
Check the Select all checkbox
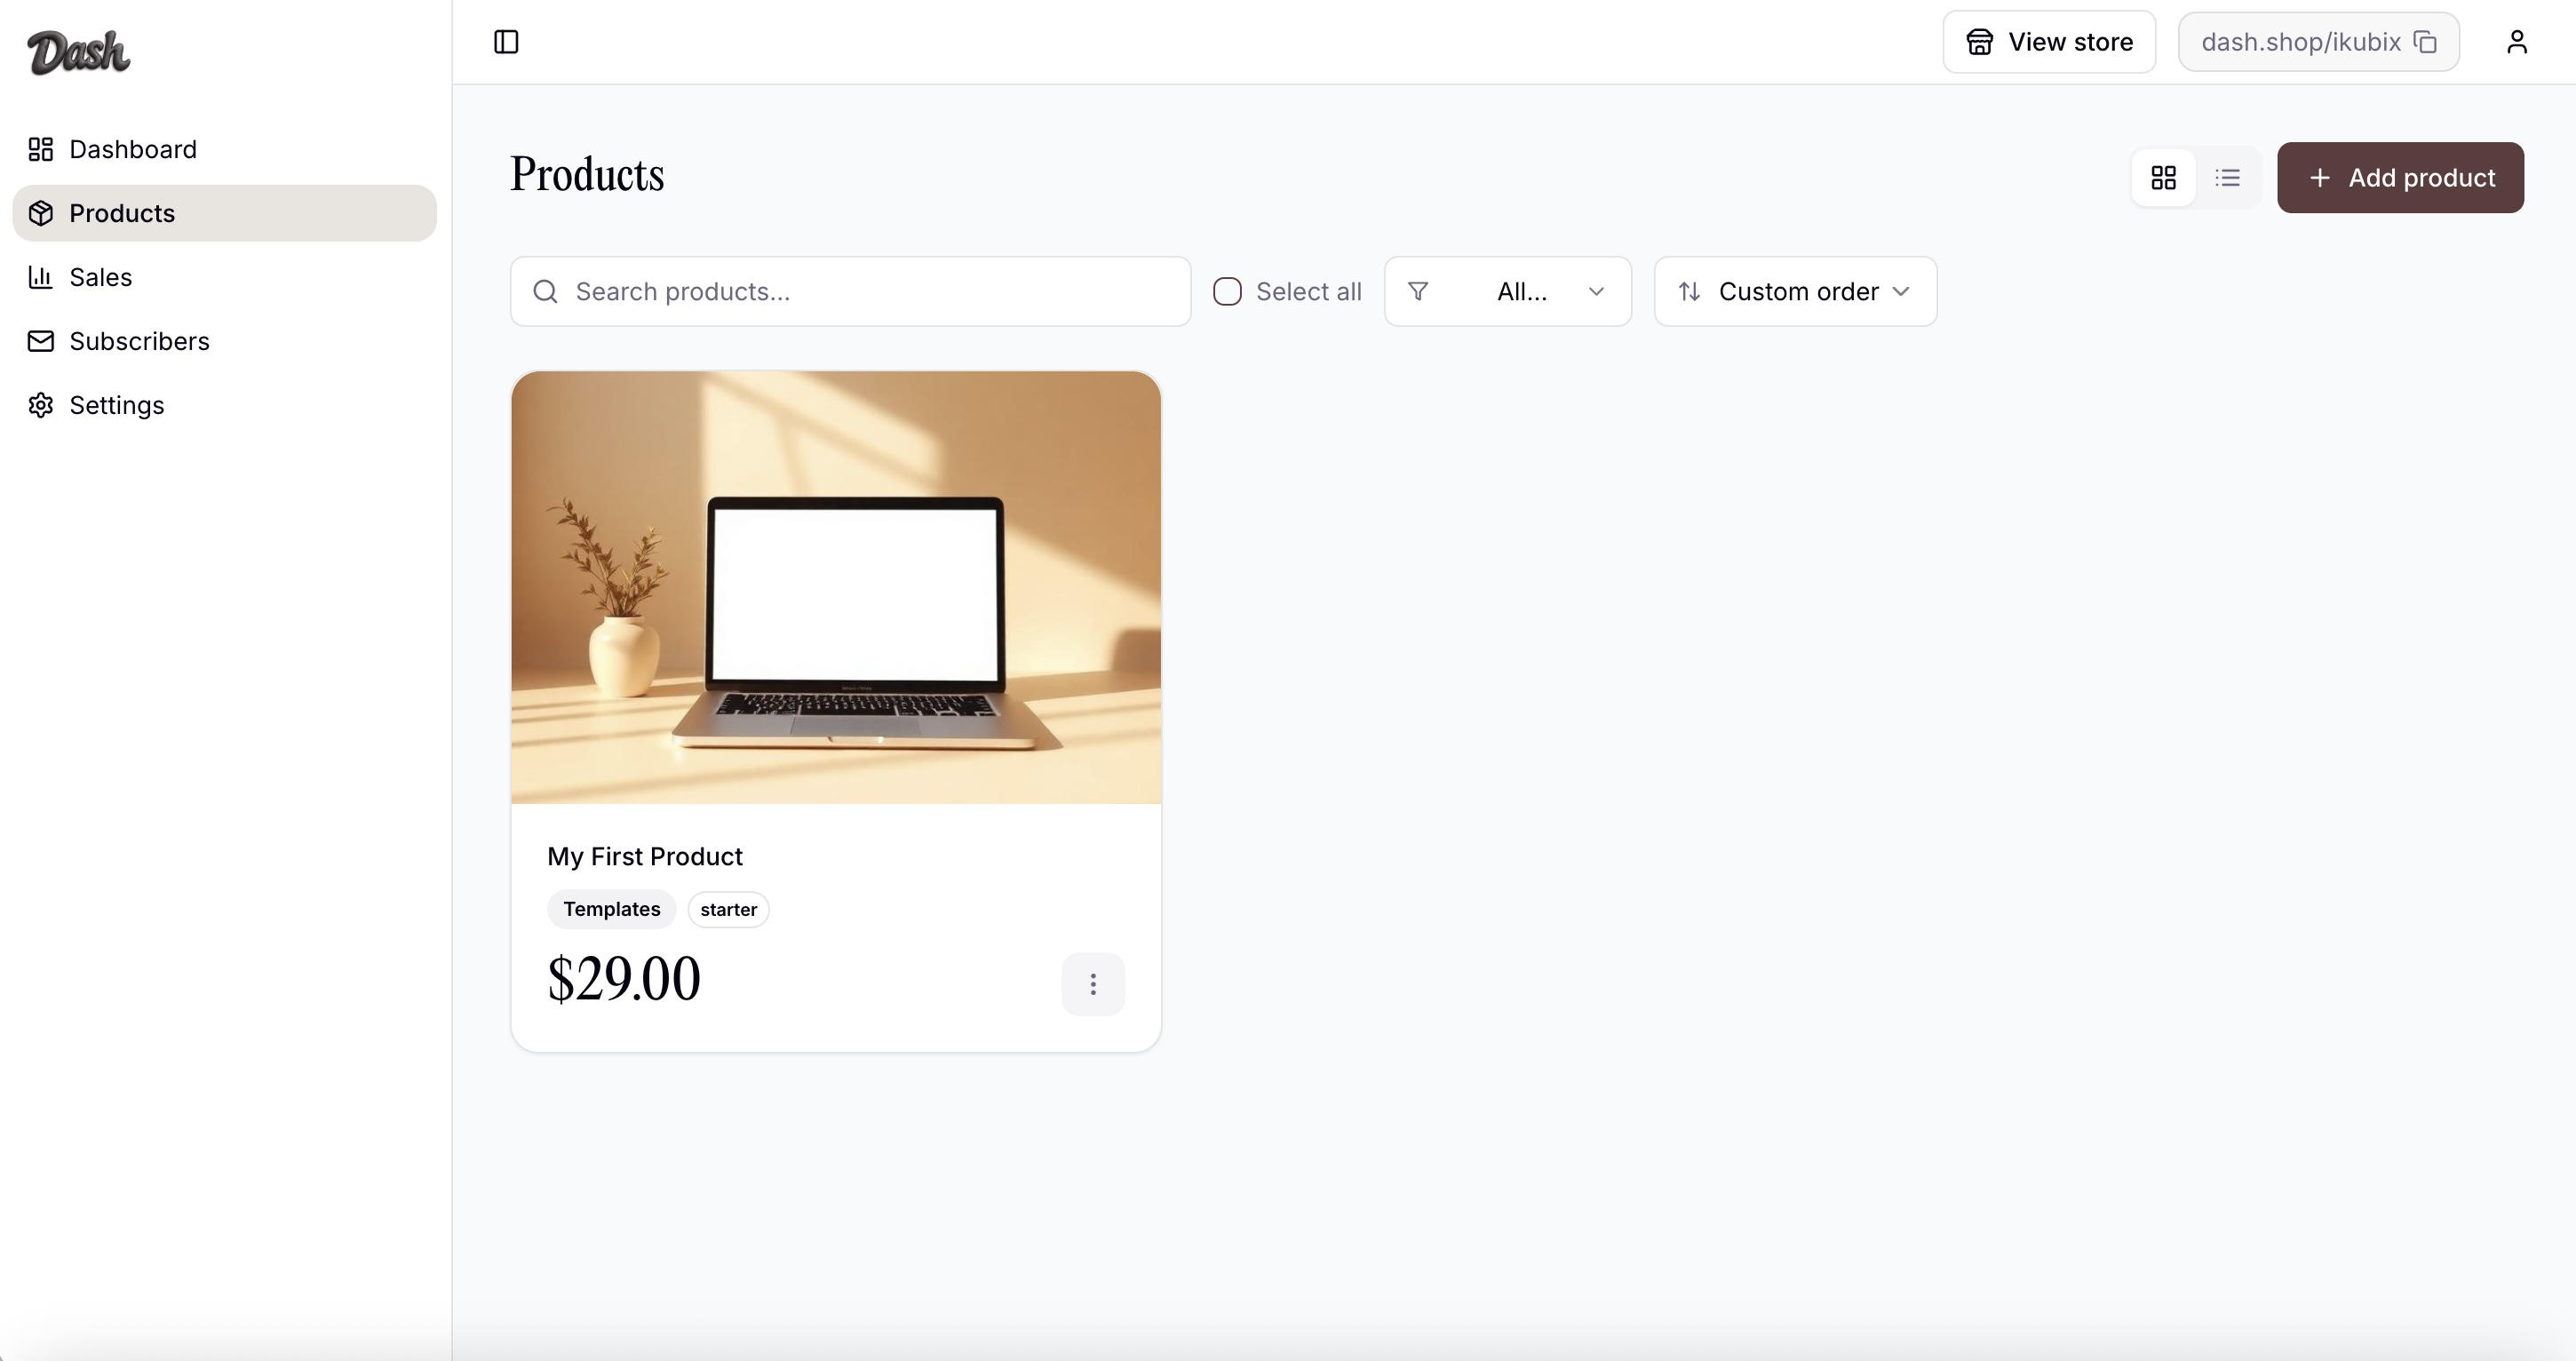click(x=1227, y=292)
